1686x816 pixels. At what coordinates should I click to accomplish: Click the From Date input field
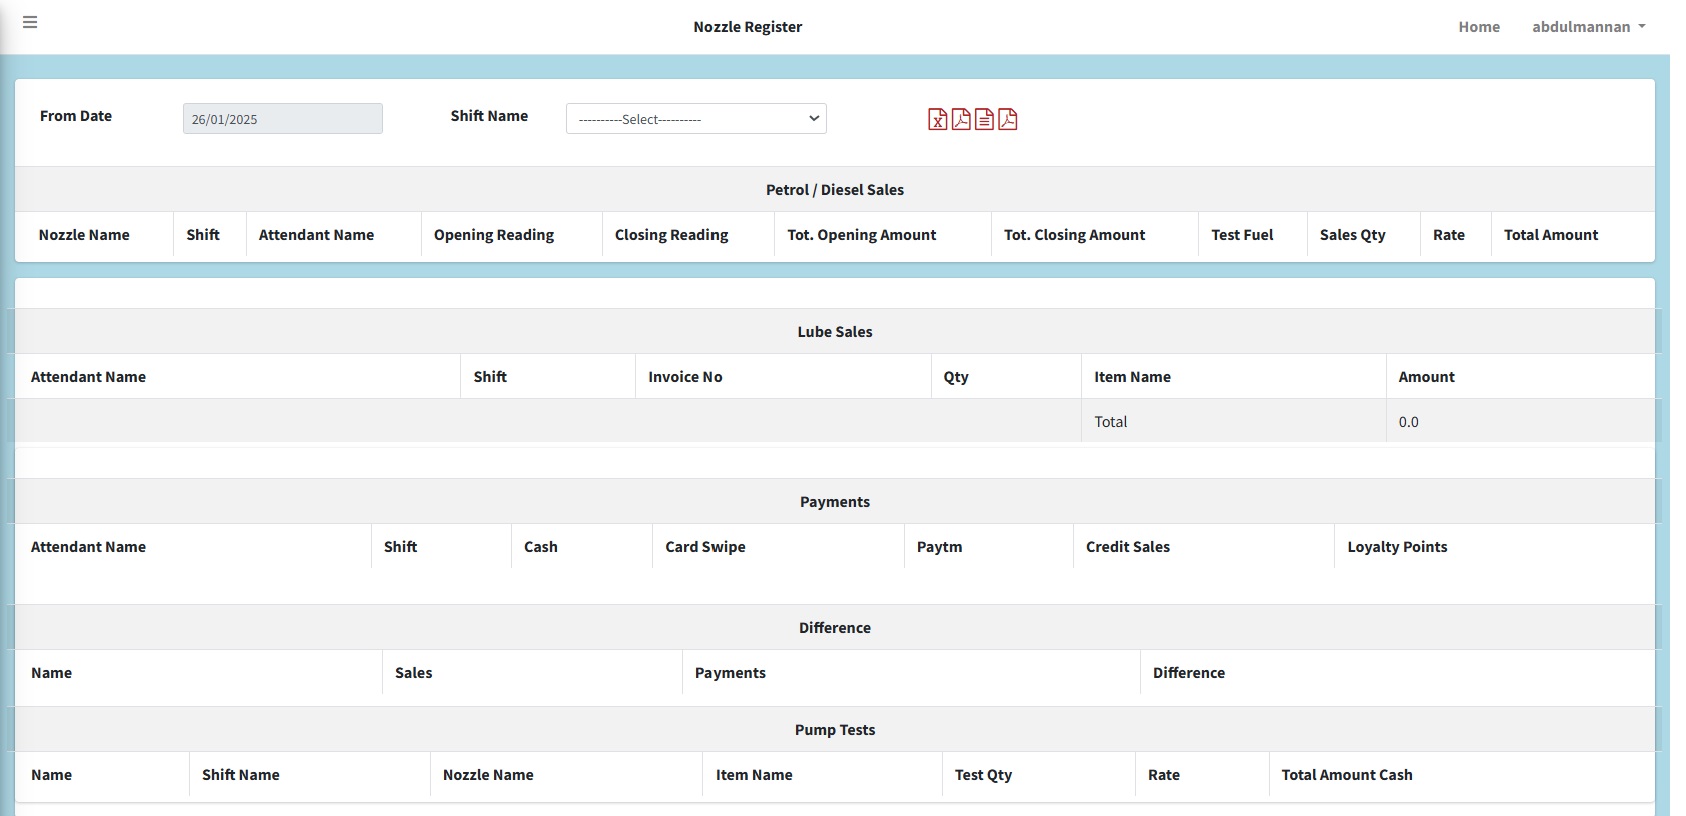pyautogui.click(x=282, y=119)
